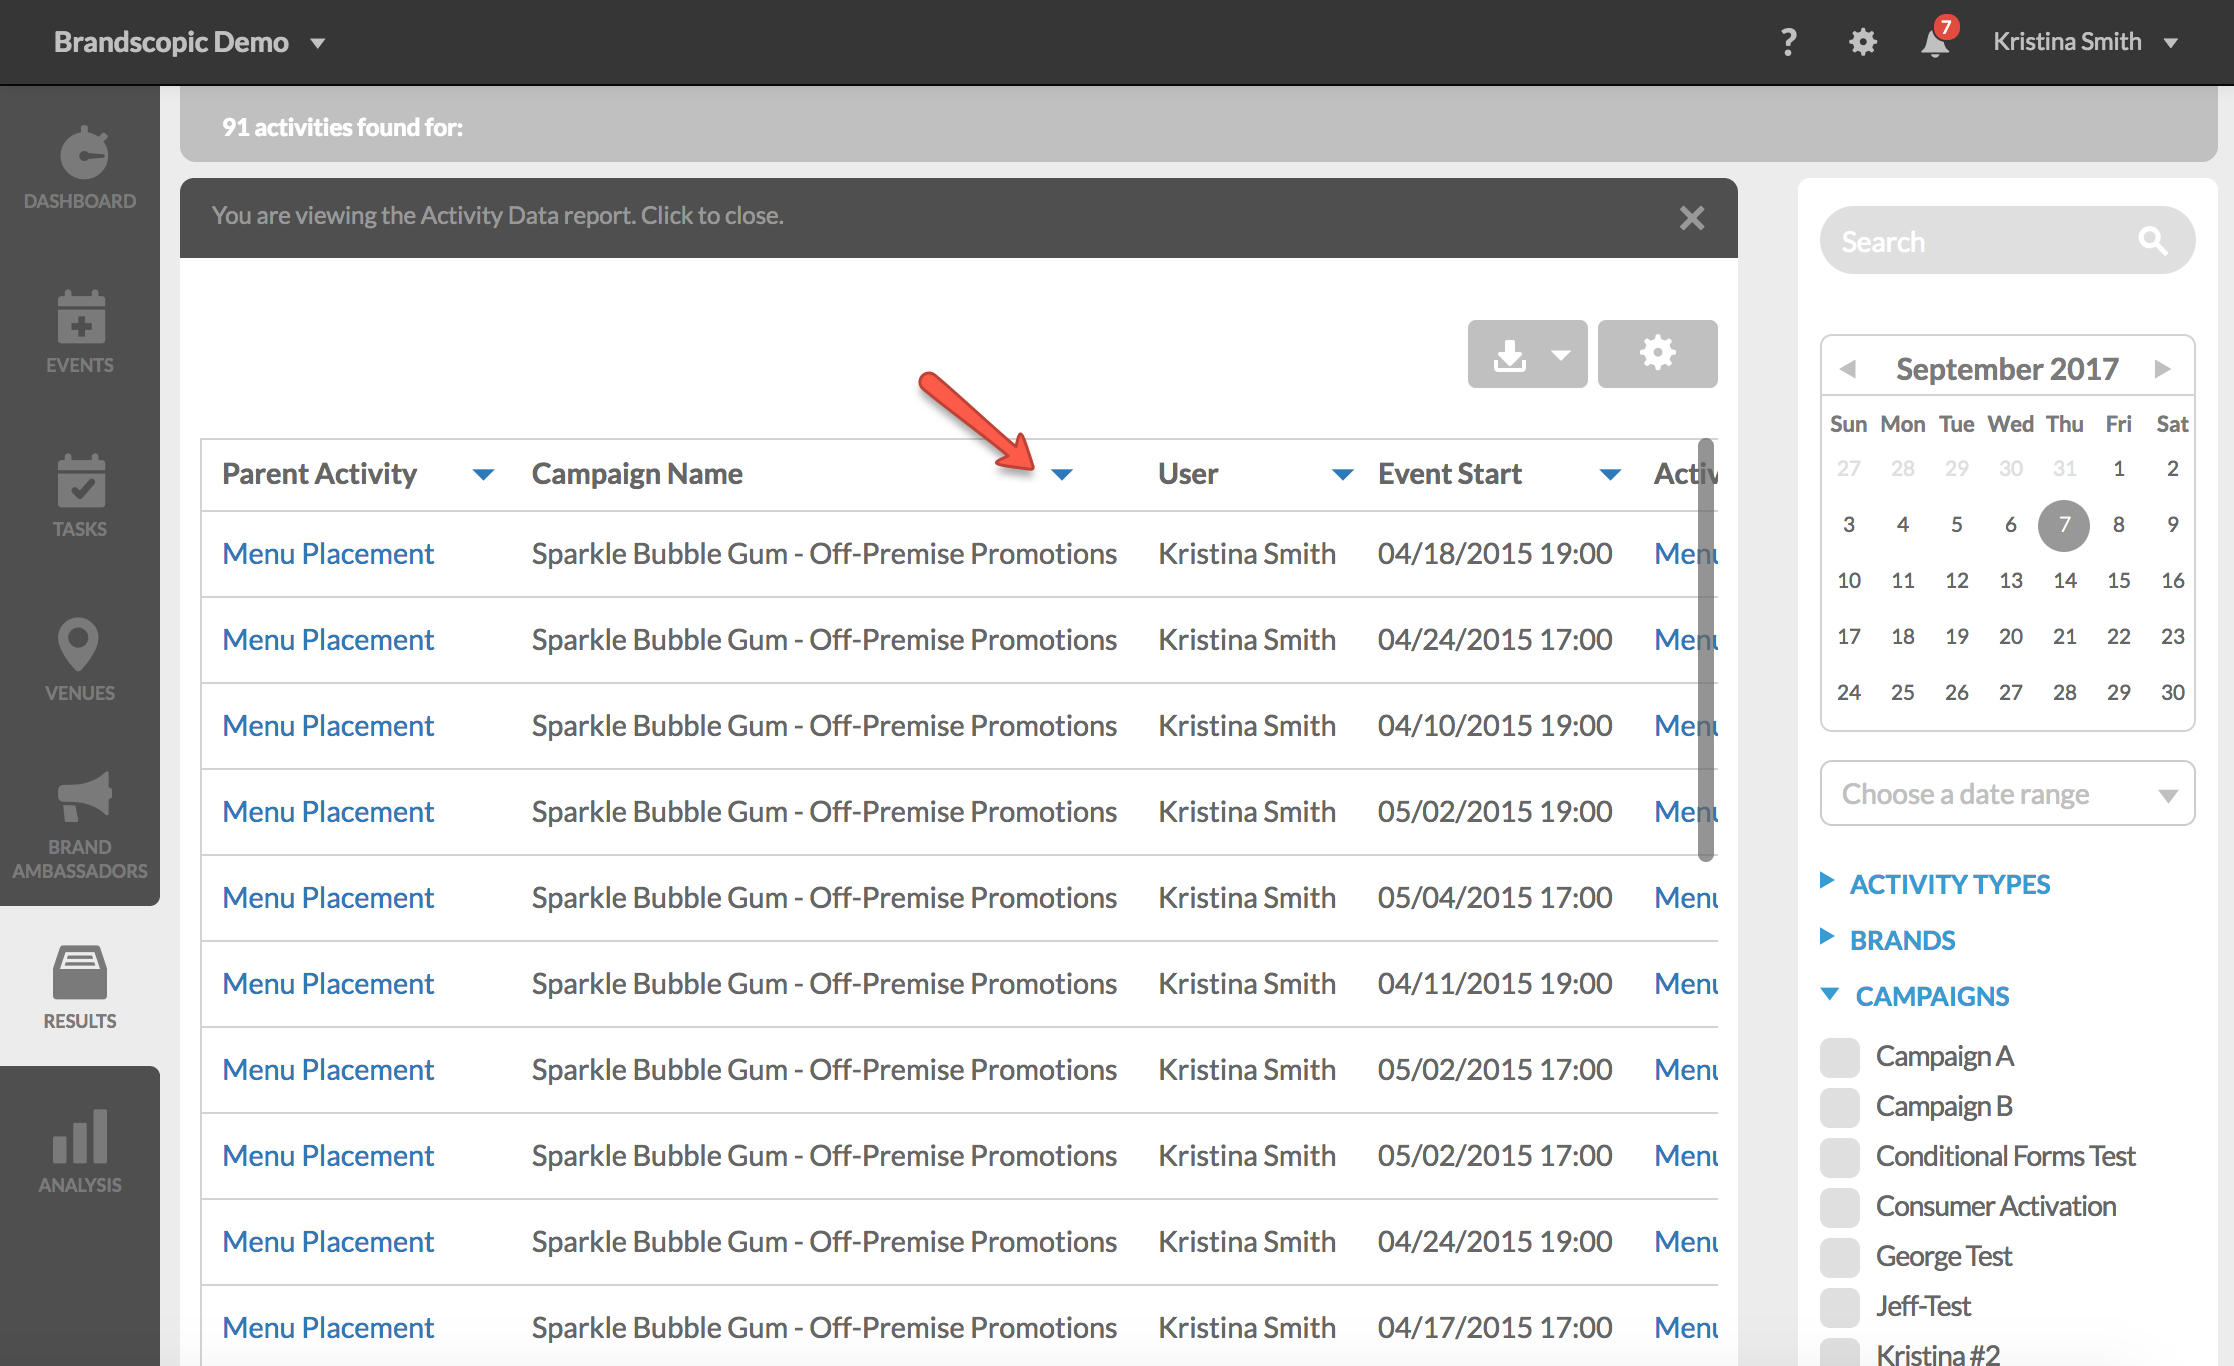Open Event Start column dropdown arrow
Viewport: 2234px width, 1366px height.
click(1610, 474)
